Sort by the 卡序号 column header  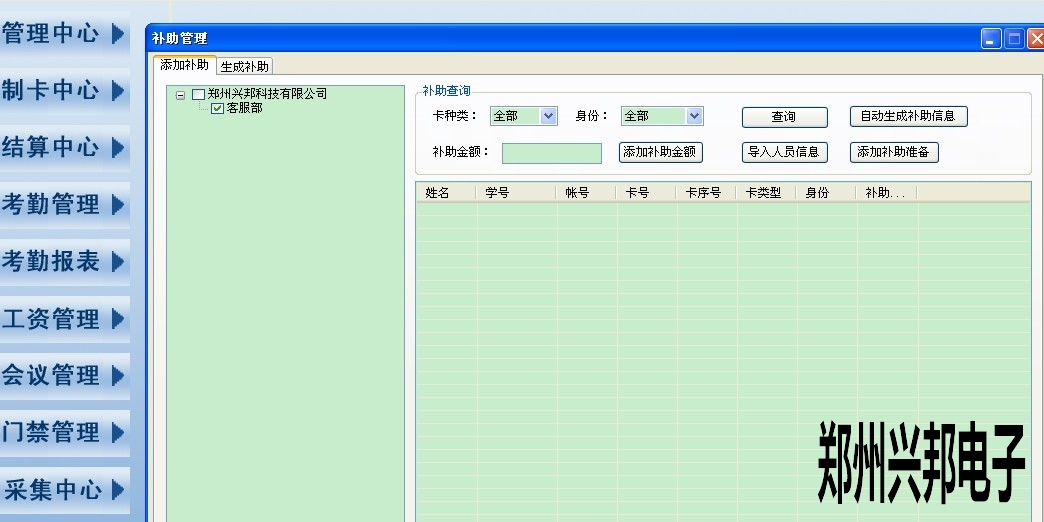tap(706, 192)
